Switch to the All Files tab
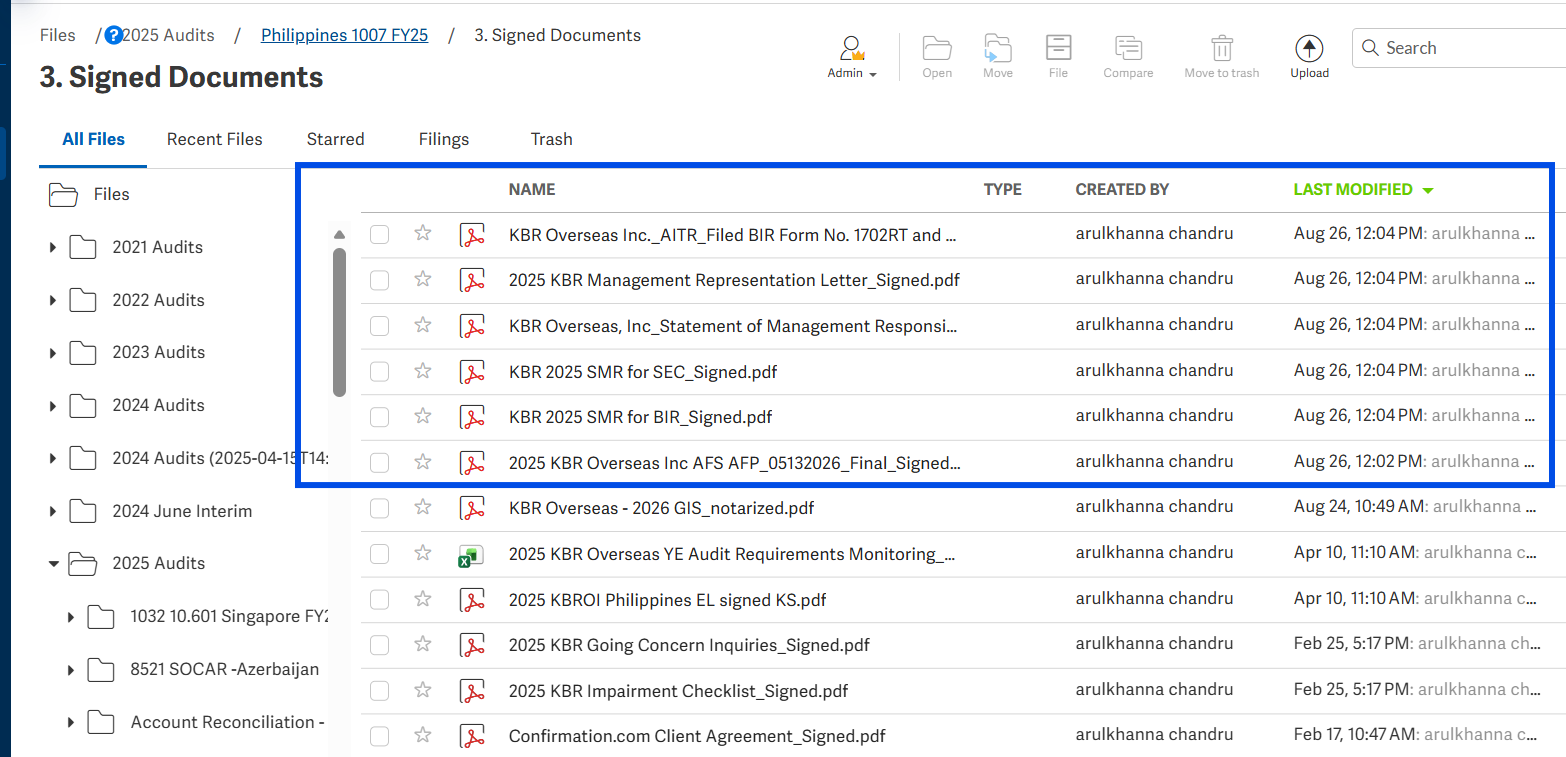The width and height of the screenshot is (1566, 757). click(94, 139)
